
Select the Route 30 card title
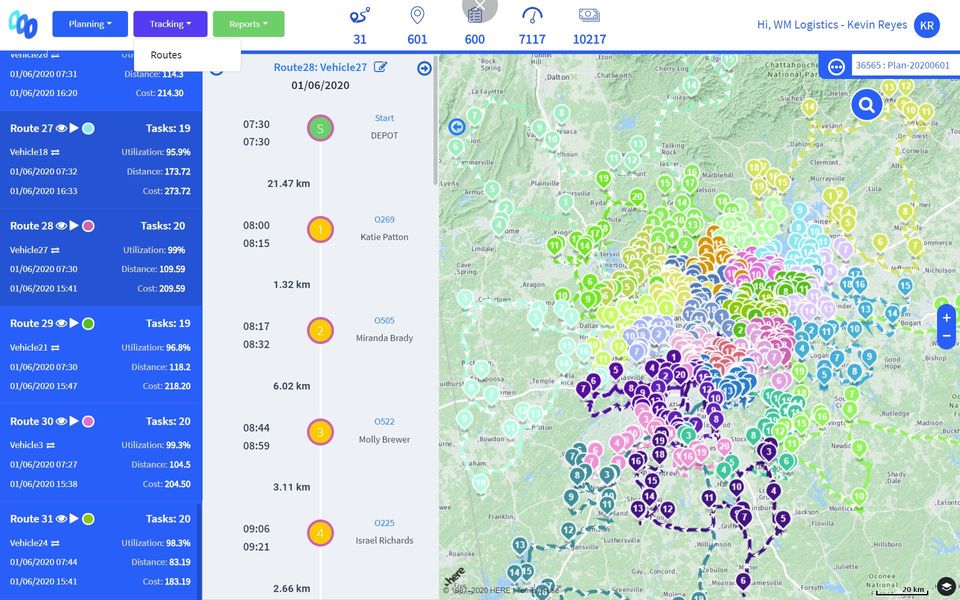31,421
